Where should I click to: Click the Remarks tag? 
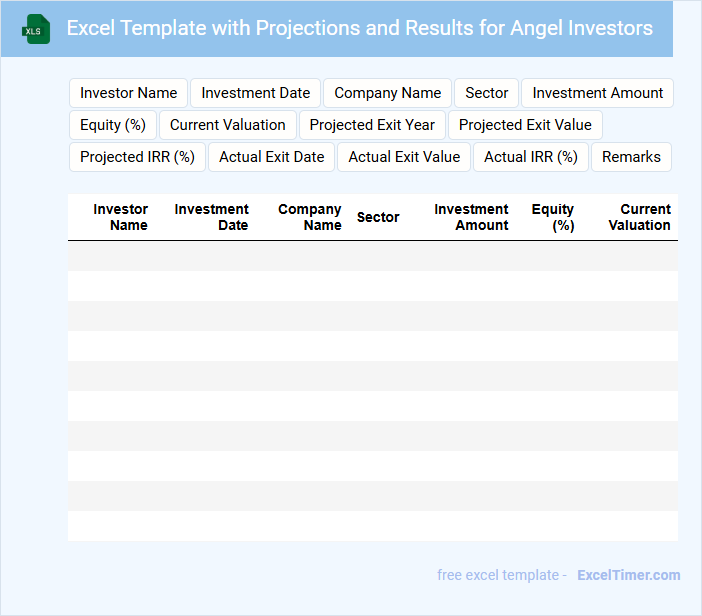point(631,157)
